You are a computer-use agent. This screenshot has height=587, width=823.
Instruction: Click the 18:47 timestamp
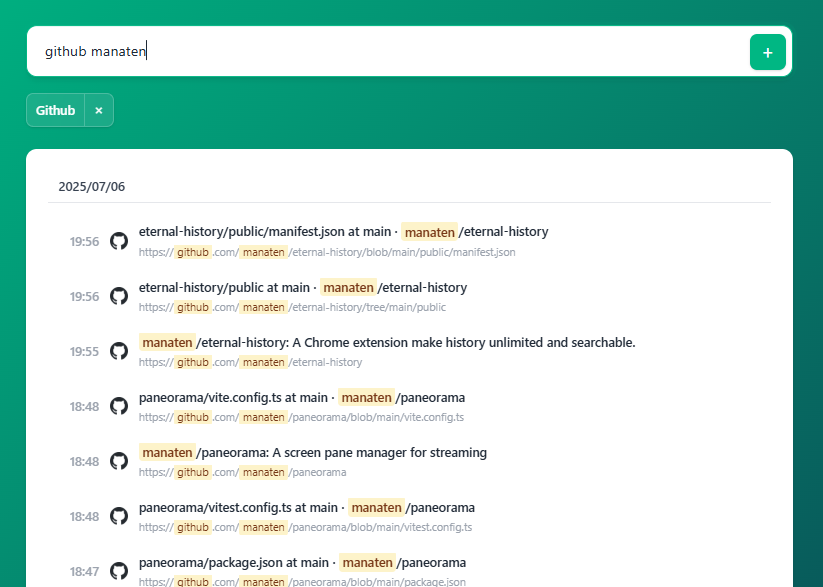coord(85,572)
